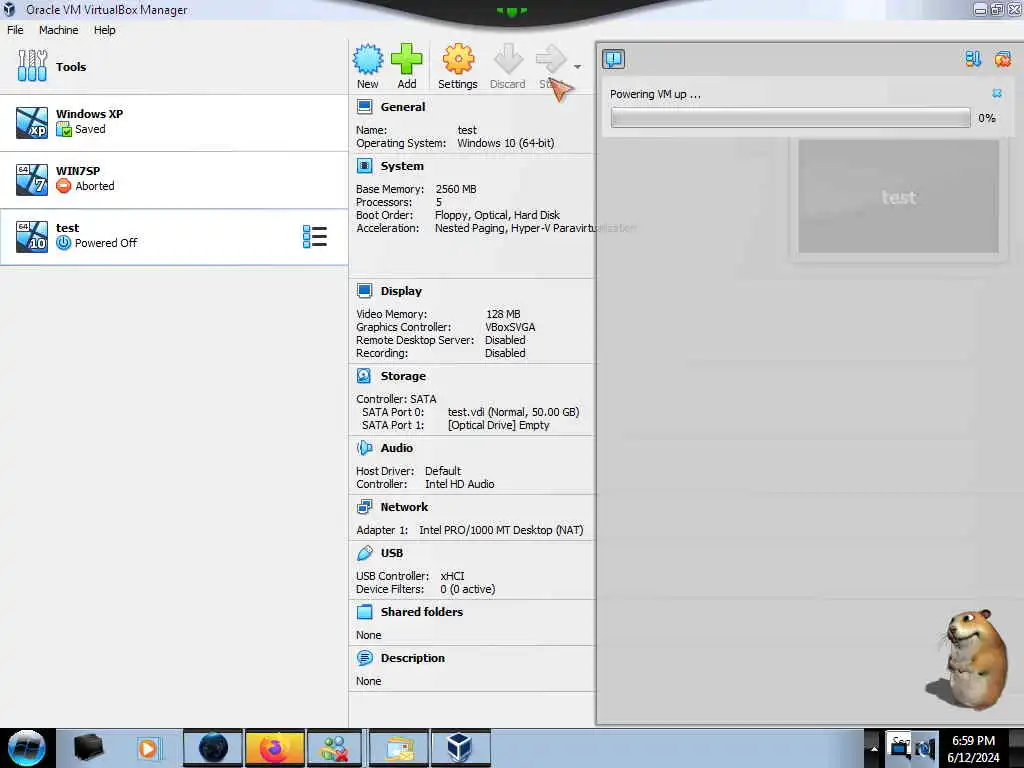Click the Powering VM up progress bar
Screen dimensions: 1024x768
point(790,118)
